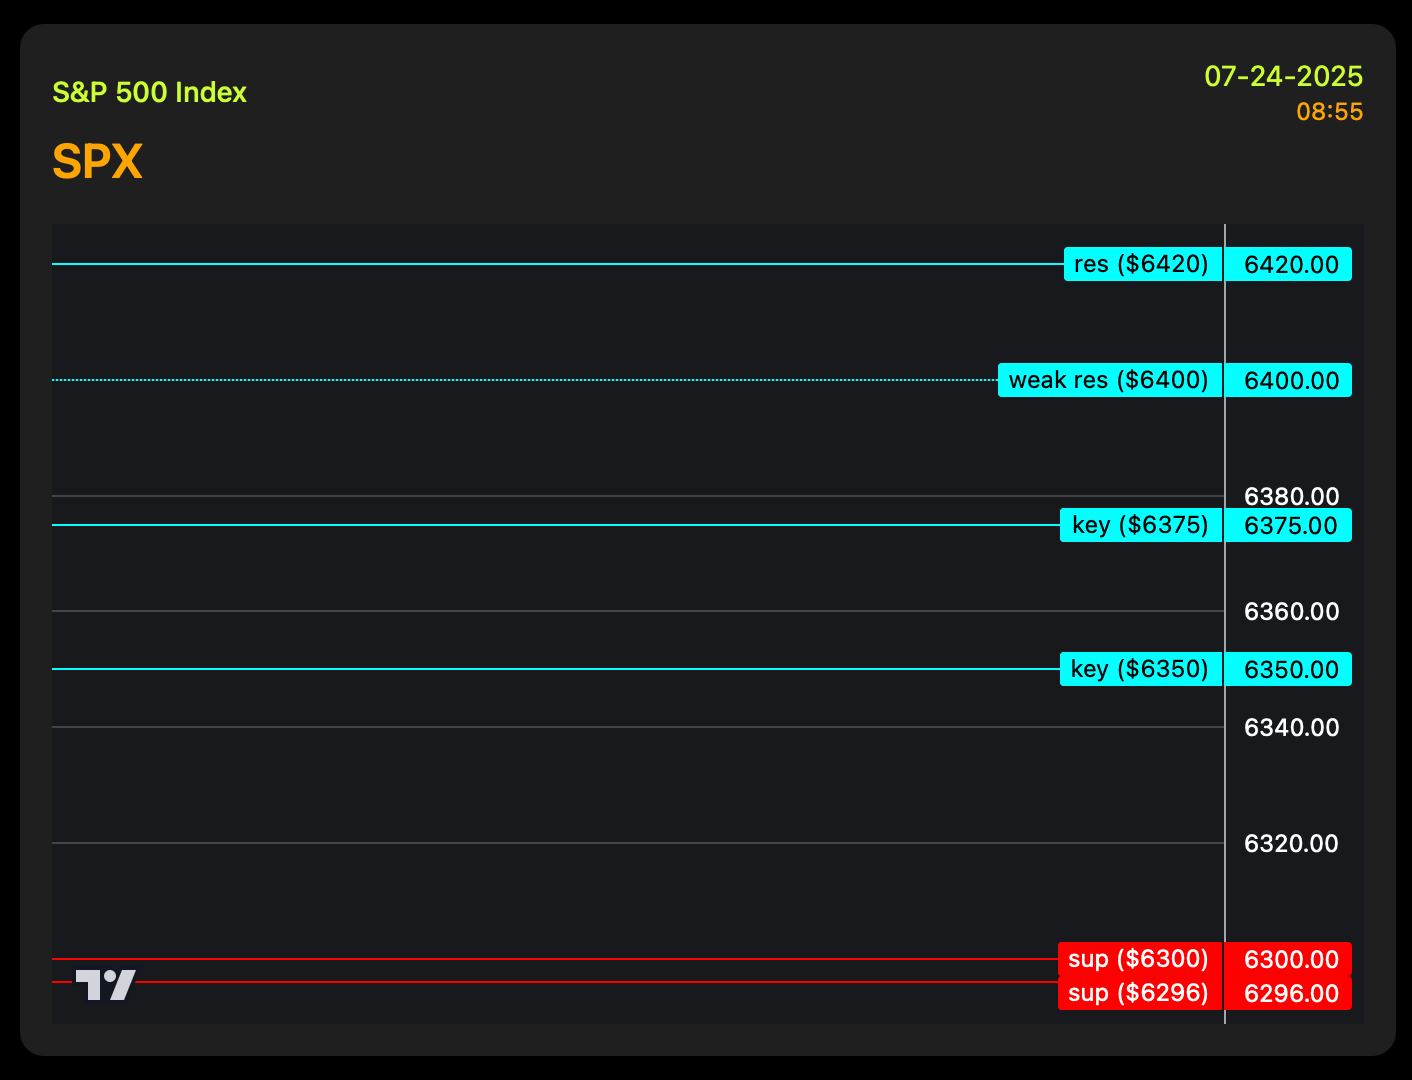1412x1080 pixels.
Task: Click the date 07-24-2025
Action: click(1283, 76)
